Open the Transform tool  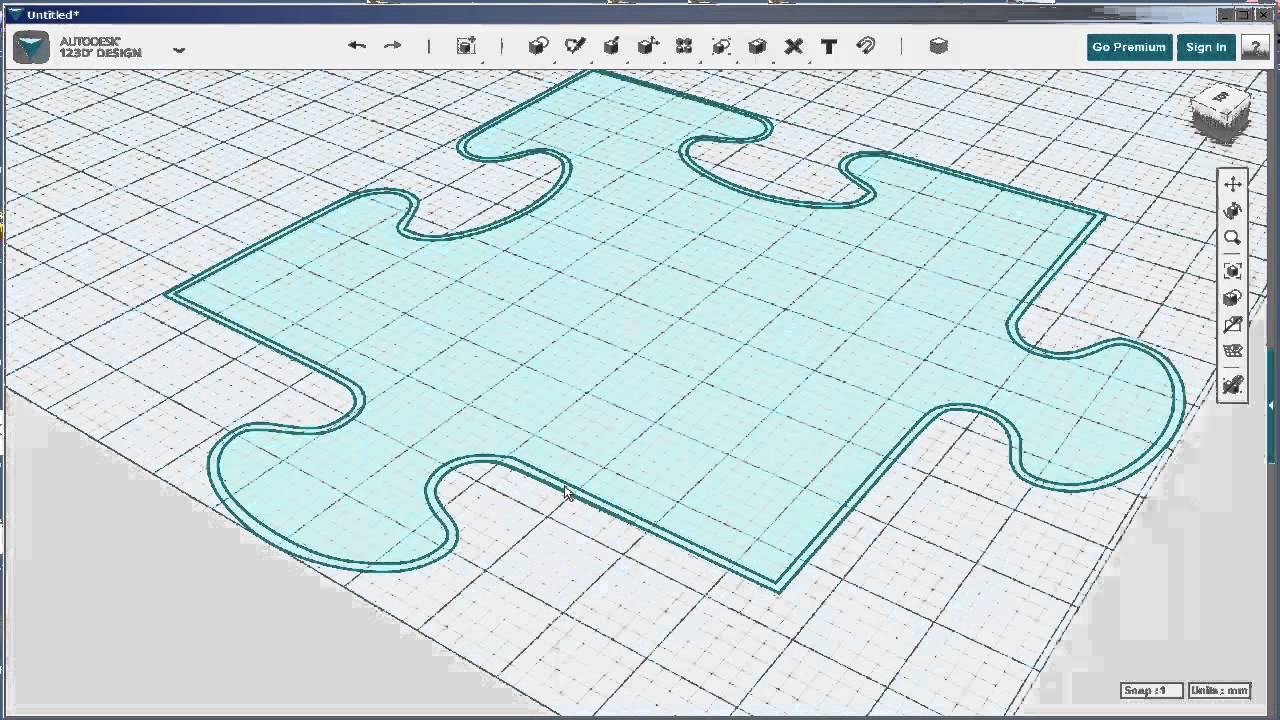pos(467,46)
